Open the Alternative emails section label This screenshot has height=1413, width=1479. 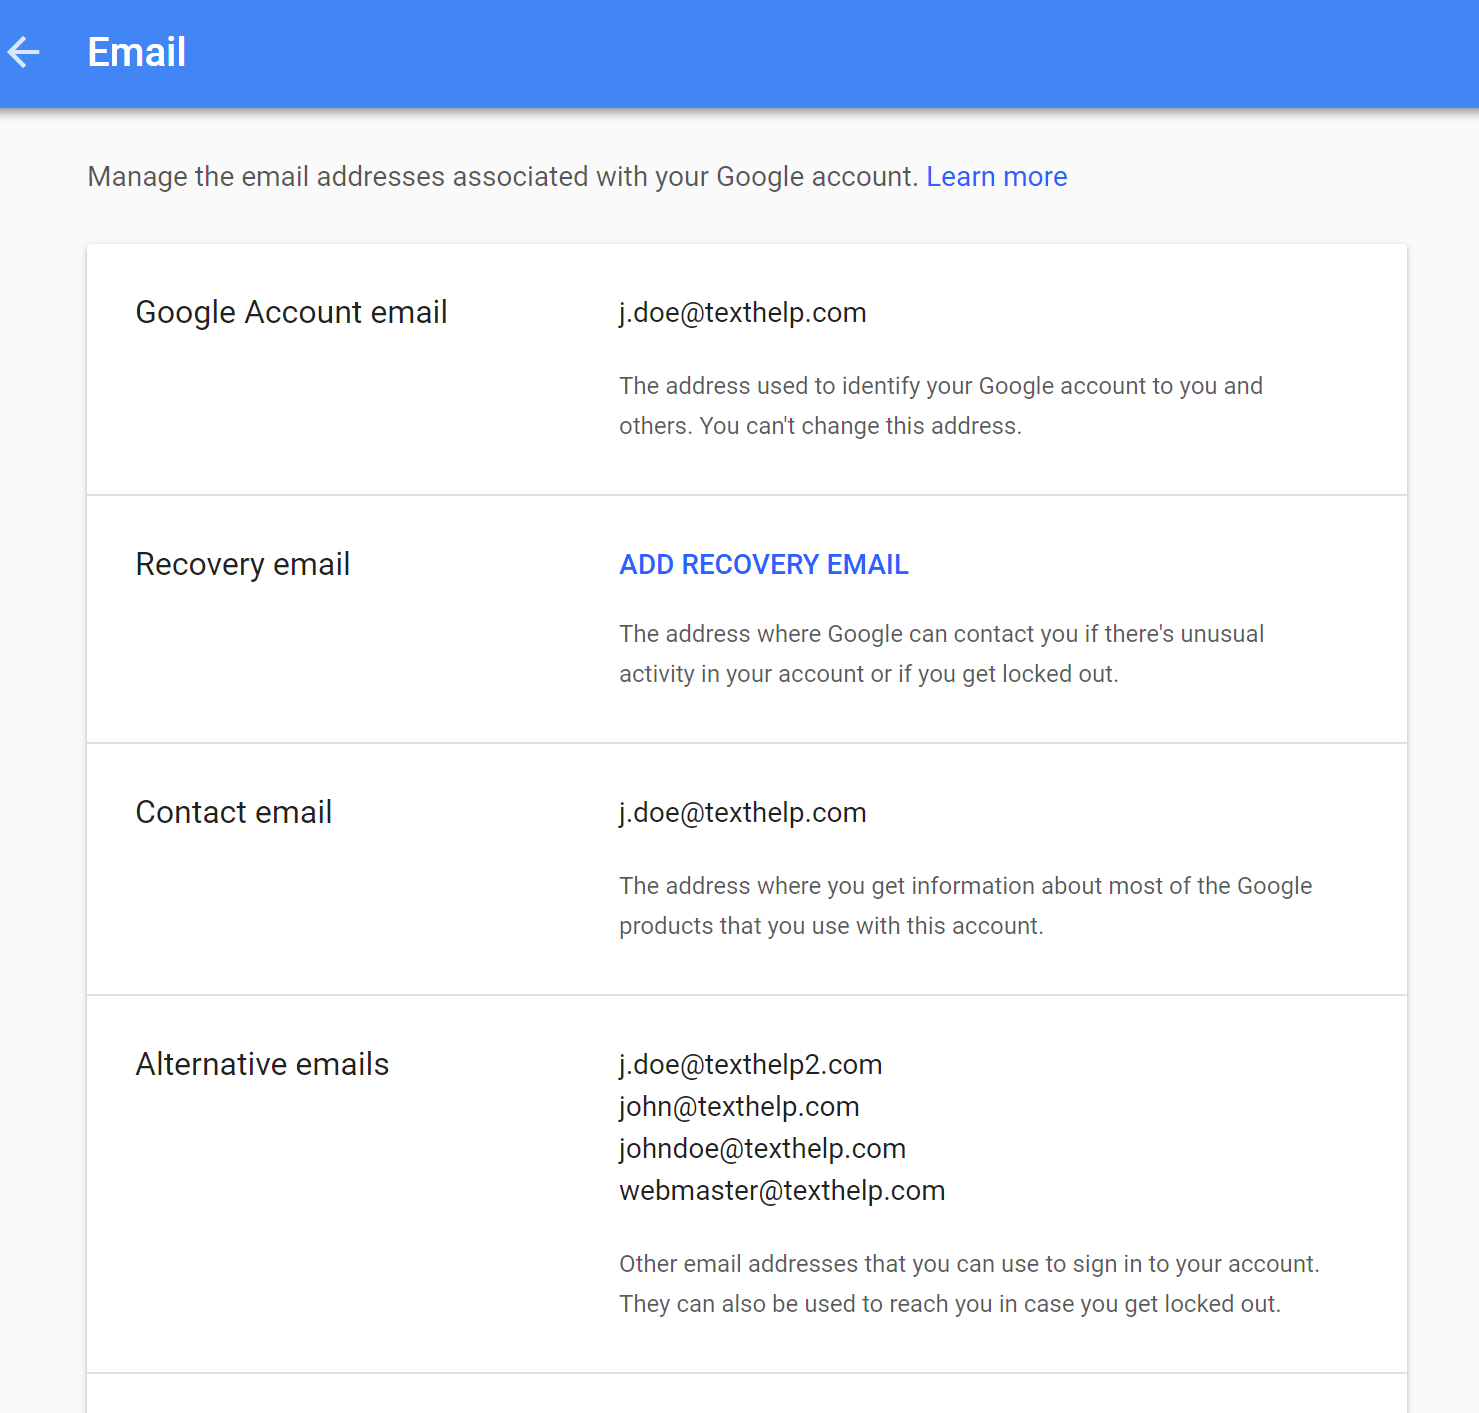click(x=262, y=1065)
